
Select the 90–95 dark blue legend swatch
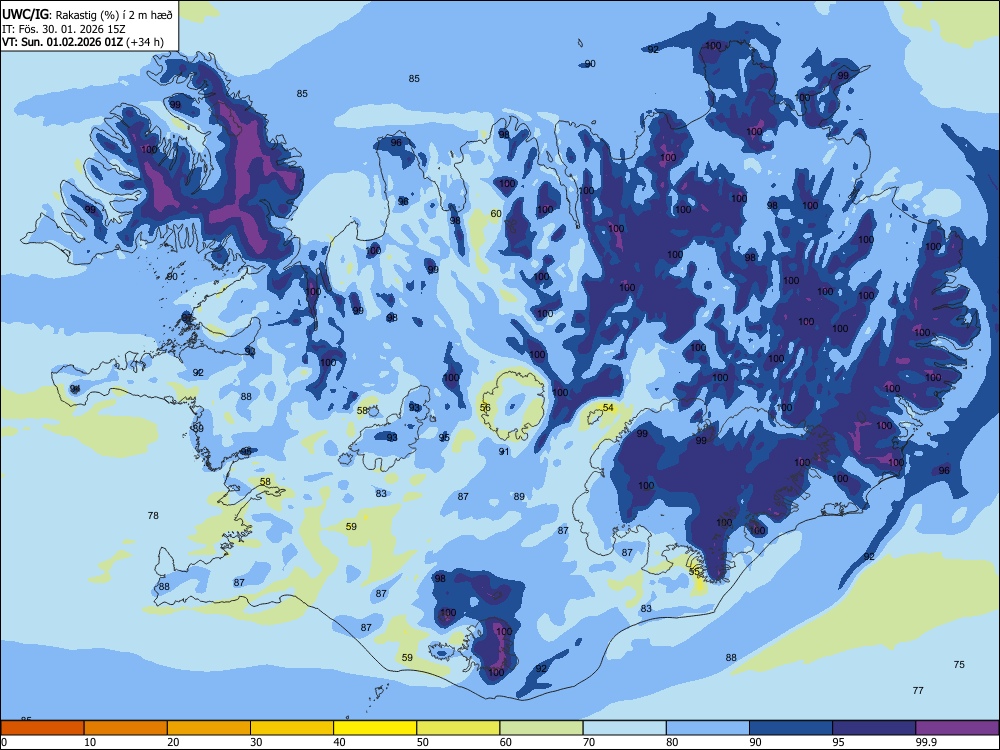point(791,728)
